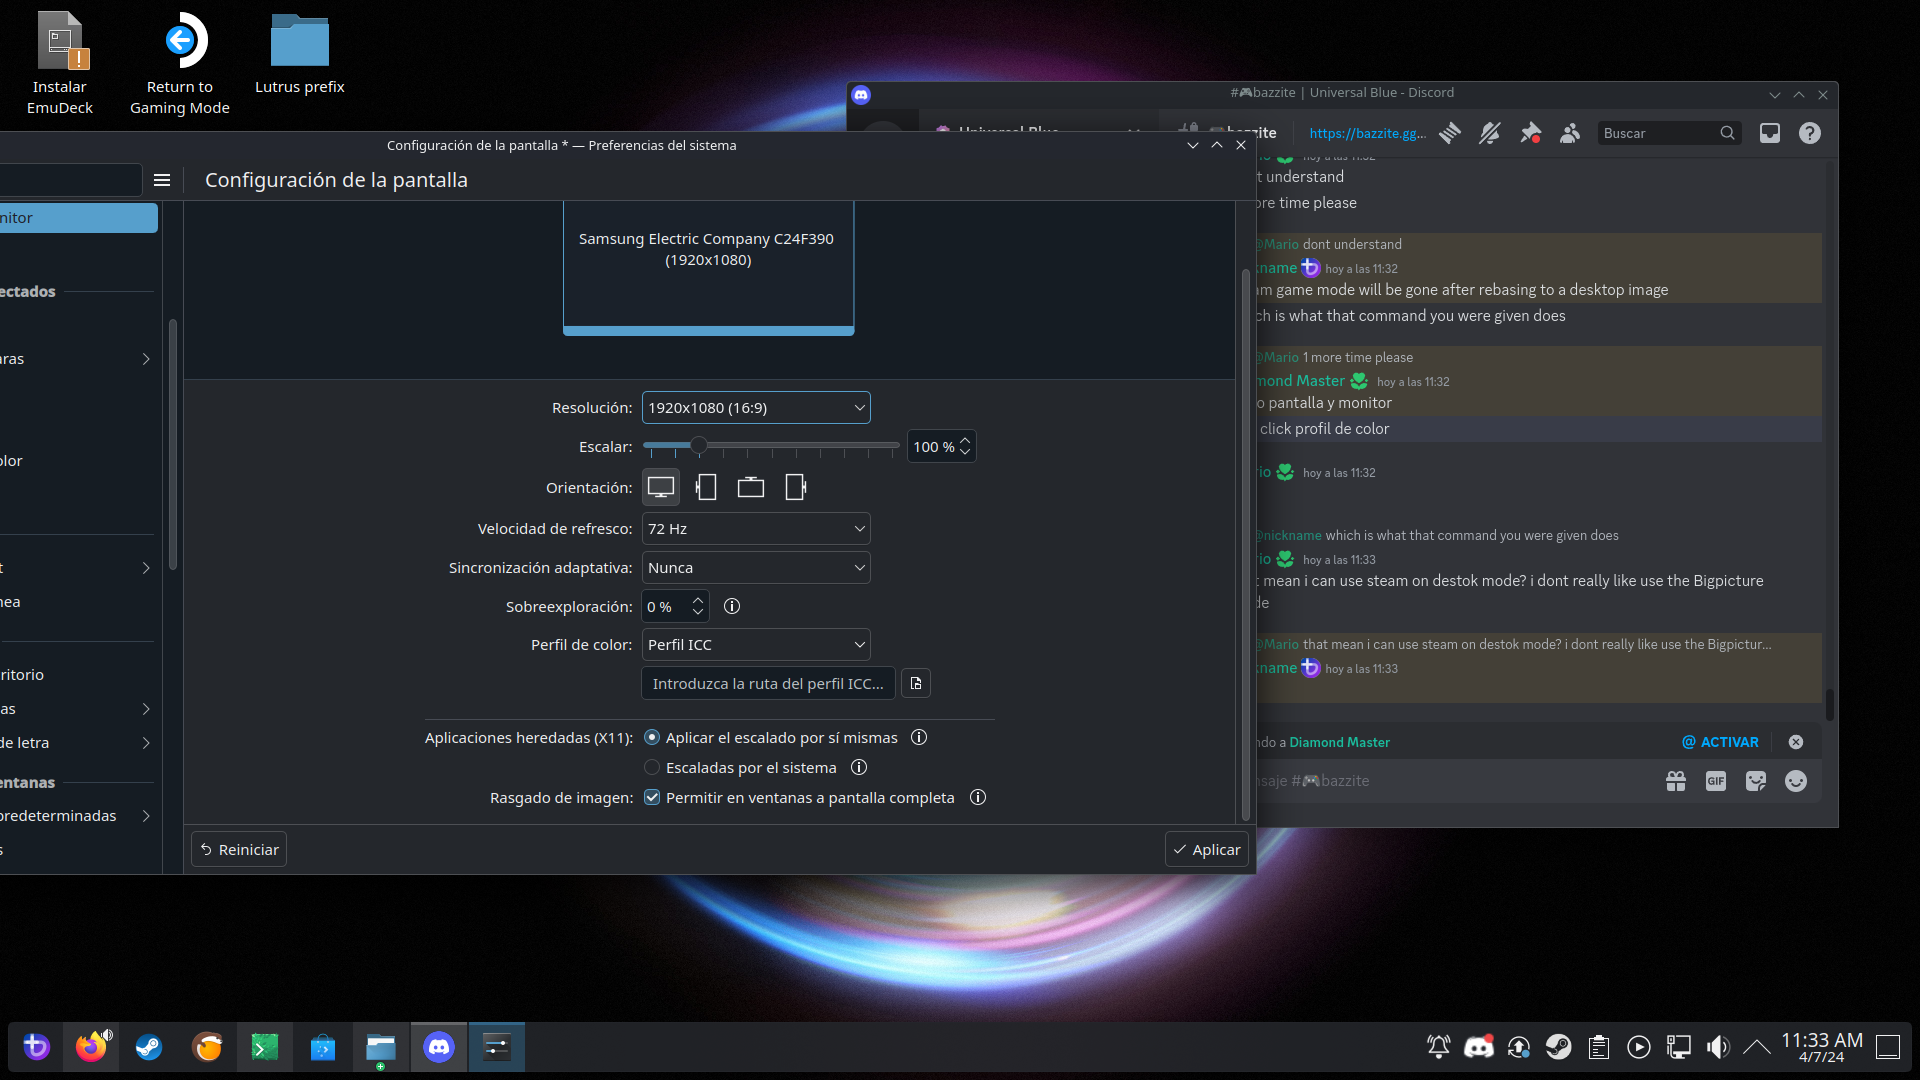Open Discord inbox icon
The width and height of the screenshot is (1920, 1080).
point(1770,133)
